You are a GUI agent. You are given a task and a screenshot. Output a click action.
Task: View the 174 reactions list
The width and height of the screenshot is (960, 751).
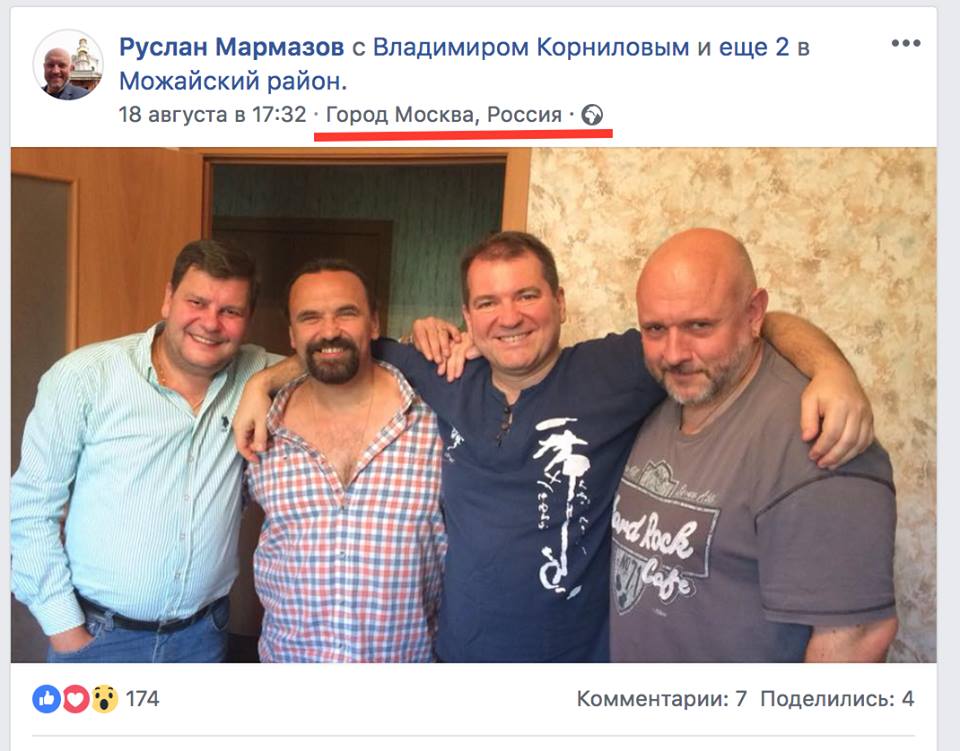pyautogui.click(x=142, y=698)
